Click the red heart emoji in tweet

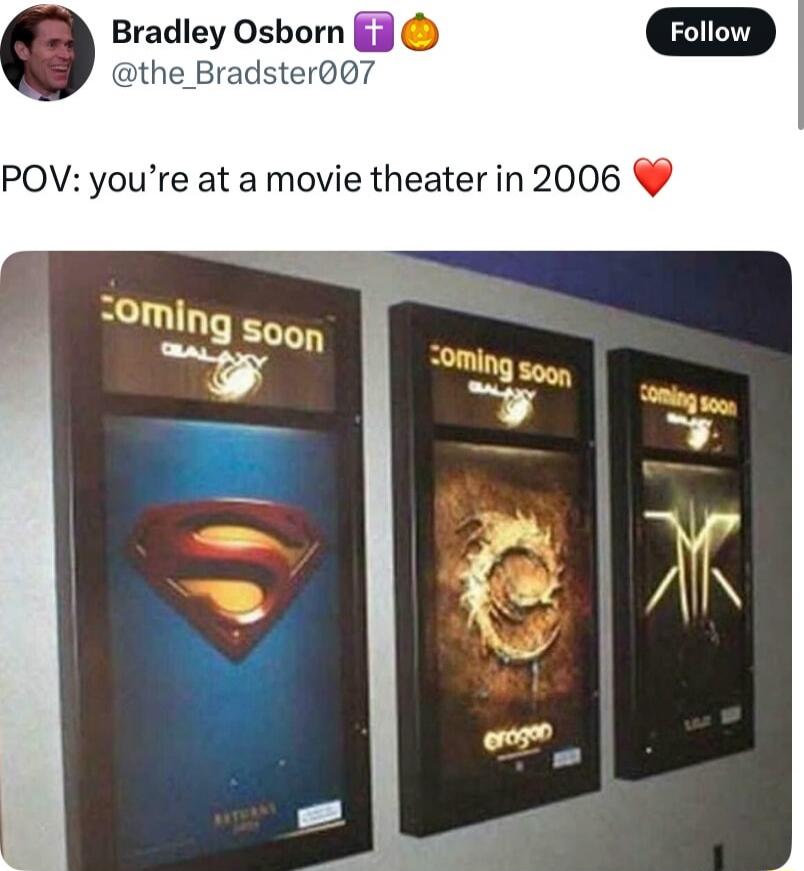click(x=653, y=177)
